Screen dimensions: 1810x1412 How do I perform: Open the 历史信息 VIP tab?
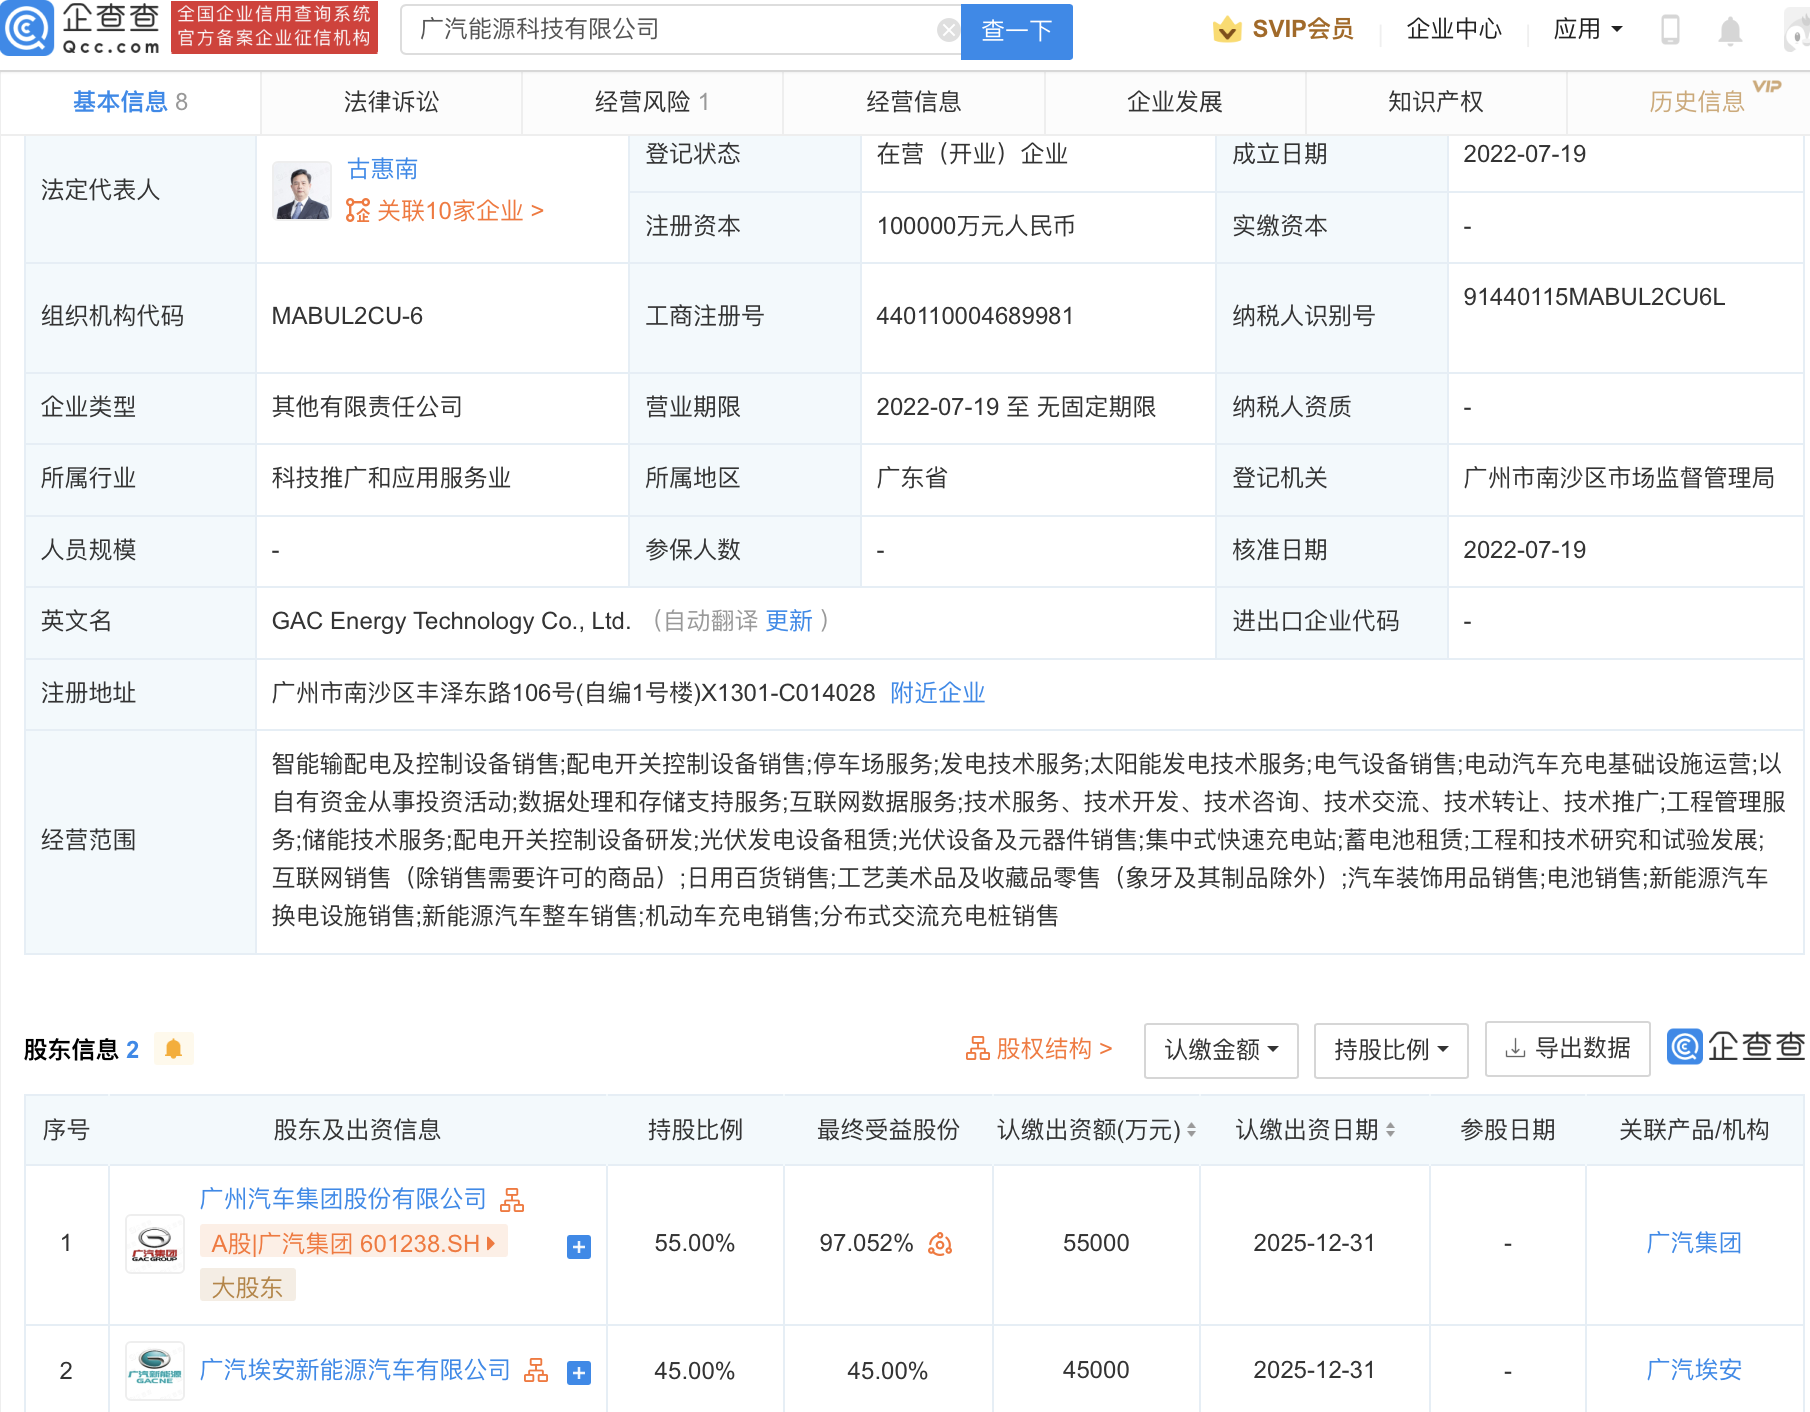(x=1695, y=101)
